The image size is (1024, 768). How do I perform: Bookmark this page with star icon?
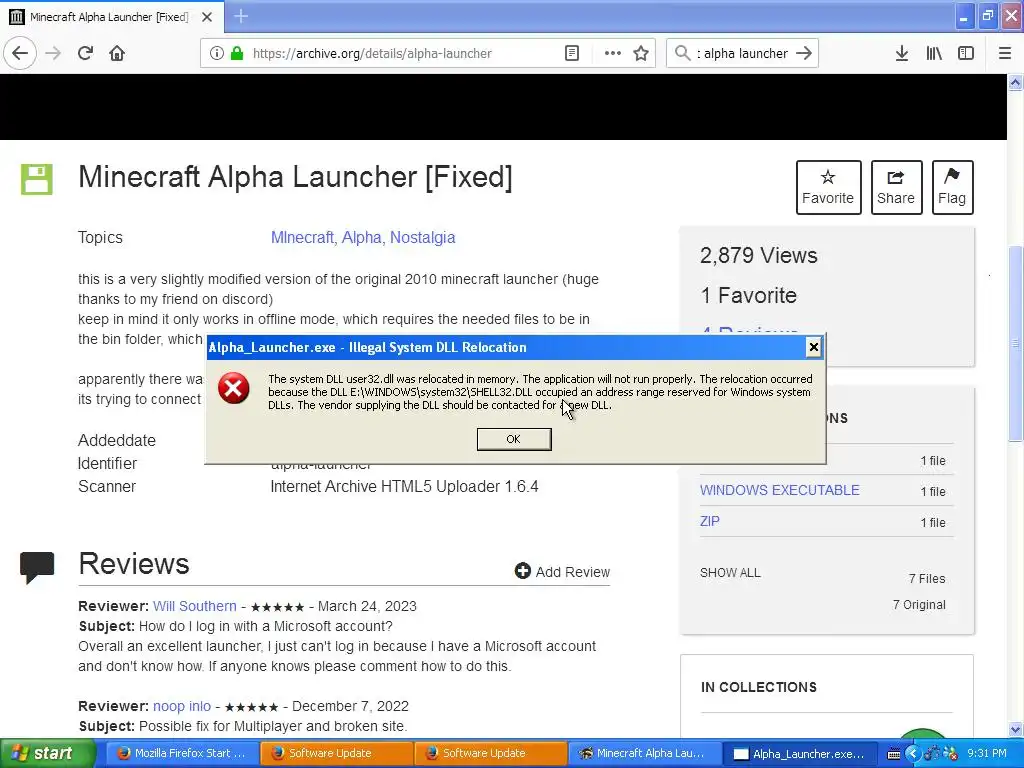click(641, 54)
